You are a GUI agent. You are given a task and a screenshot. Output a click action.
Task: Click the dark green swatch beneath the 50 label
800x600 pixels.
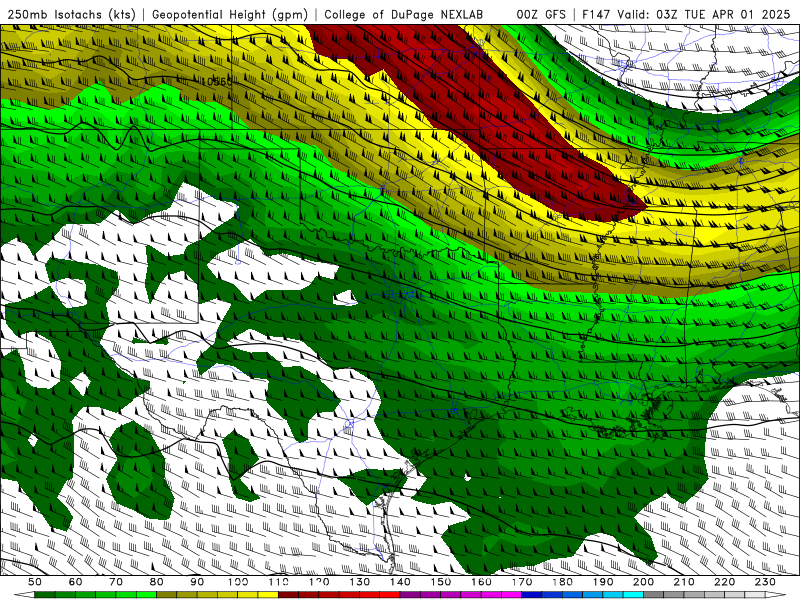click(x=45, y=595)
